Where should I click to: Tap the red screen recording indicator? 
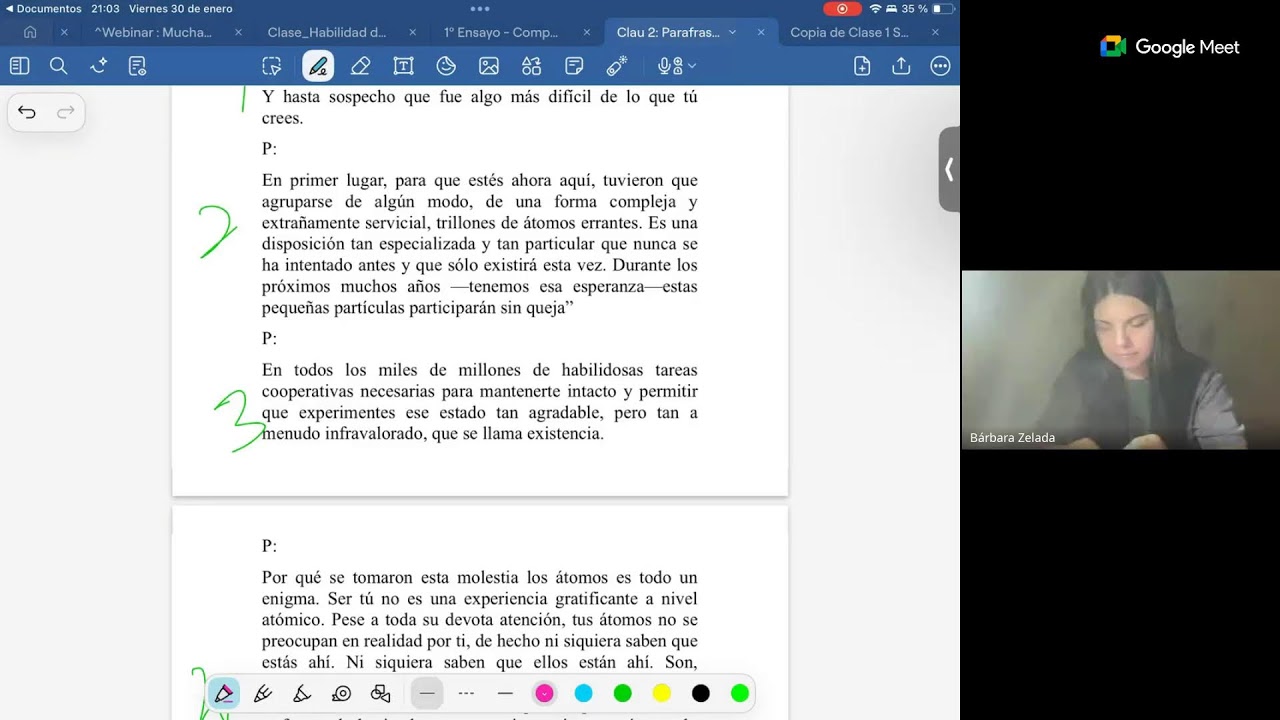(842, 8)
